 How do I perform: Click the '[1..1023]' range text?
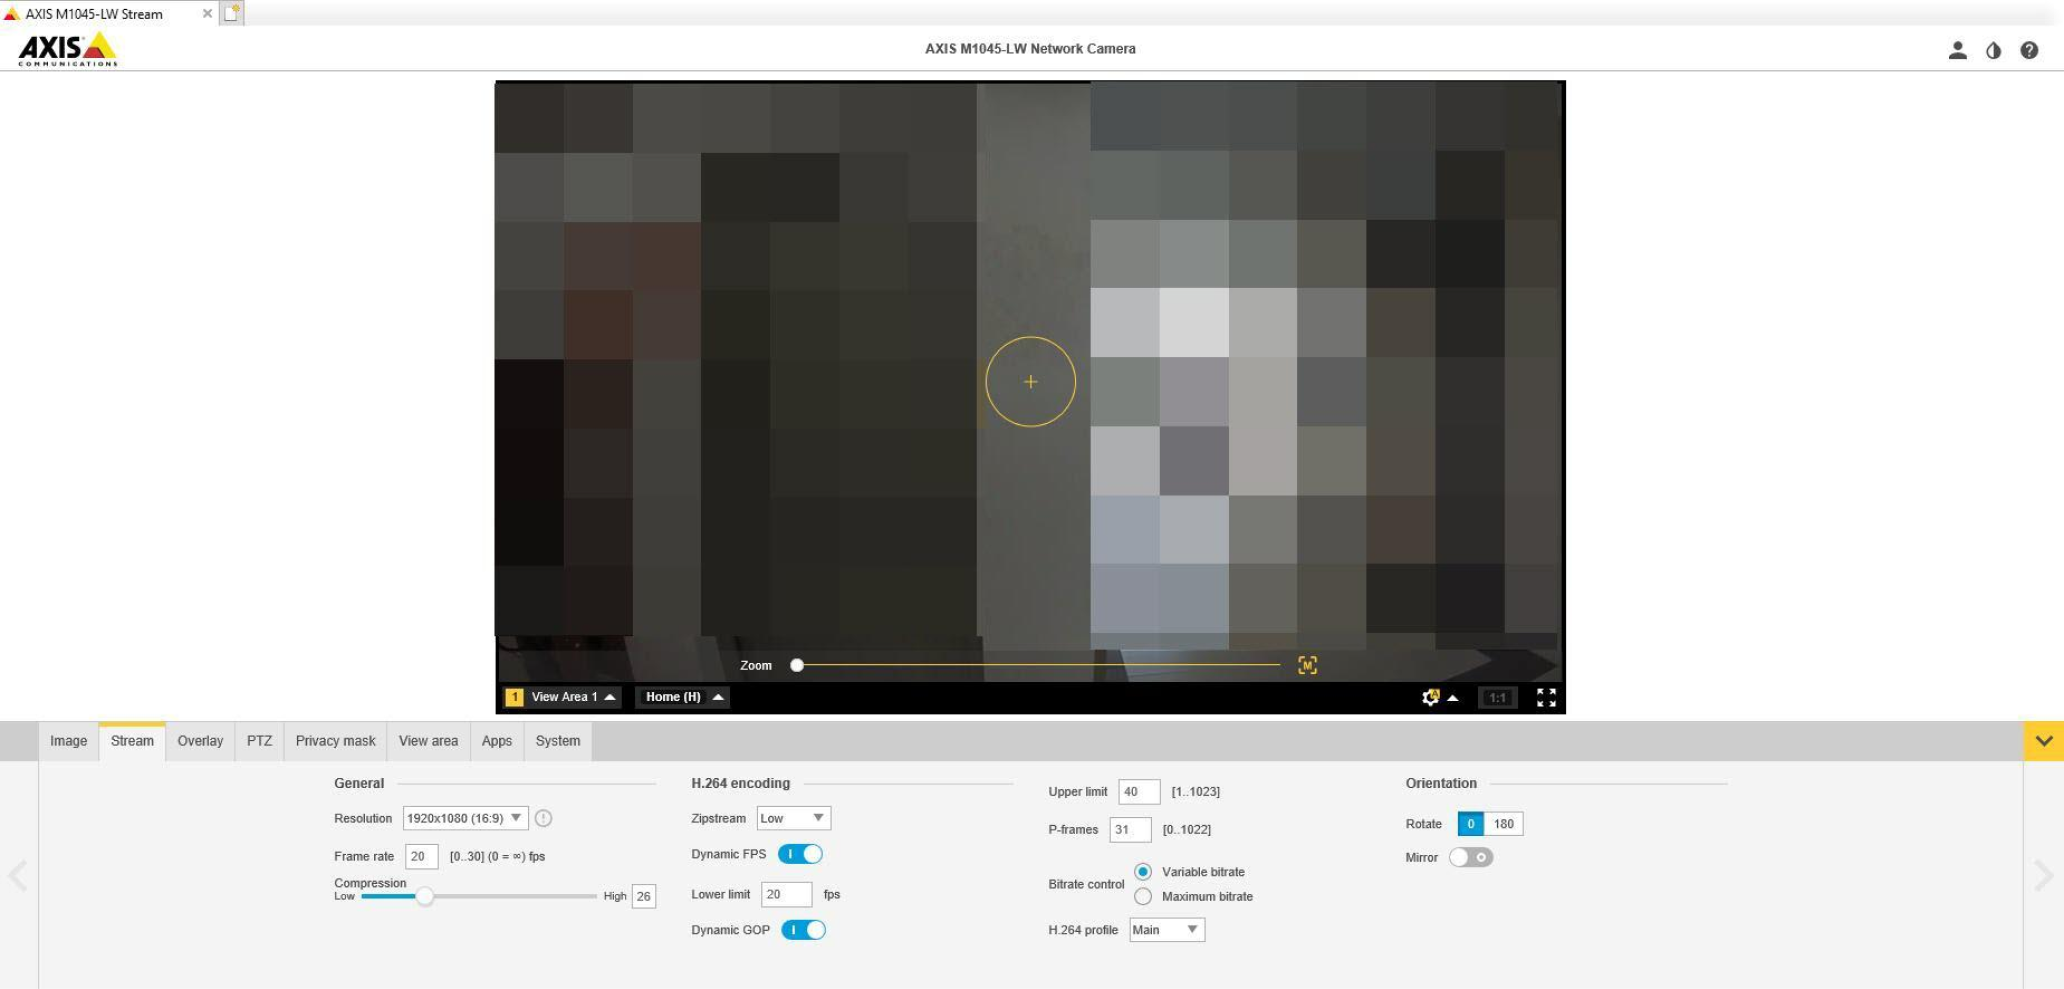click(1195, 792)
